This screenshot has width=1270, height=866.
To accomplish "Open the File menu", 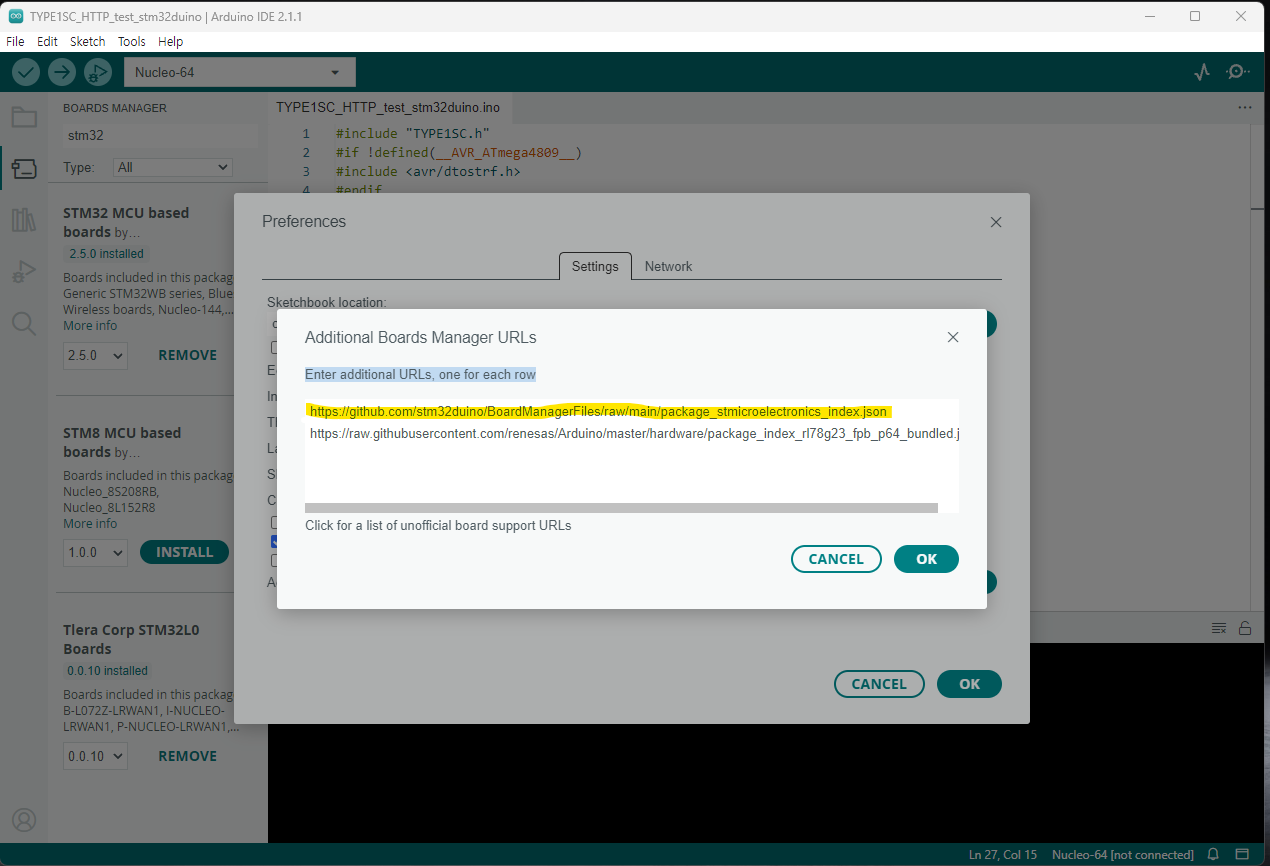I will click(x=15, y=42).
